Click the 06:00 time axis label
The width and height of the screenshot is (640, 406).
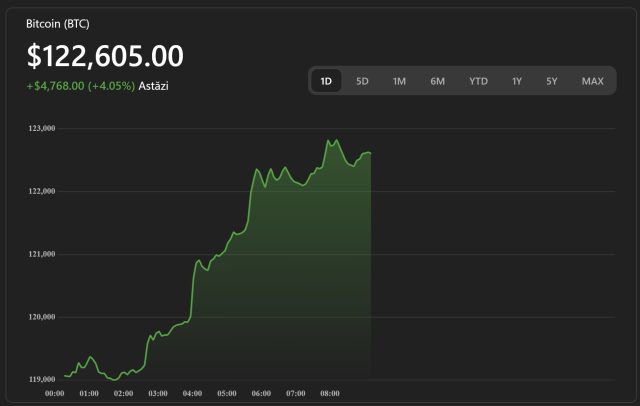click(x=261, y=393)
